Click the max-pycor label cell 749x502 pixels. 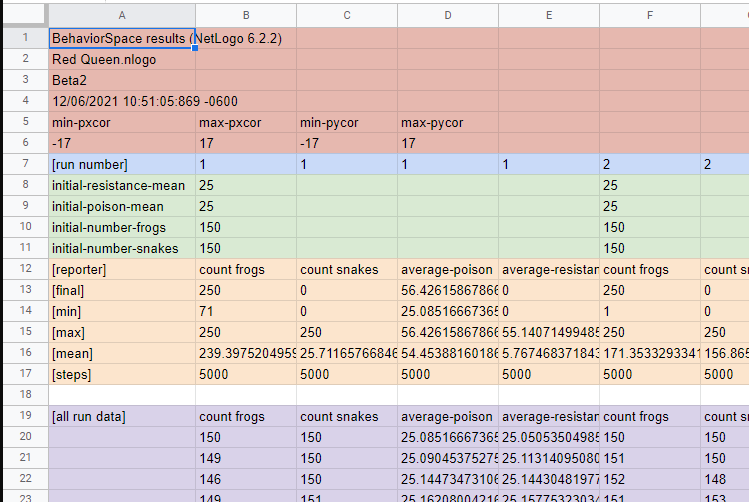[447, 122]
